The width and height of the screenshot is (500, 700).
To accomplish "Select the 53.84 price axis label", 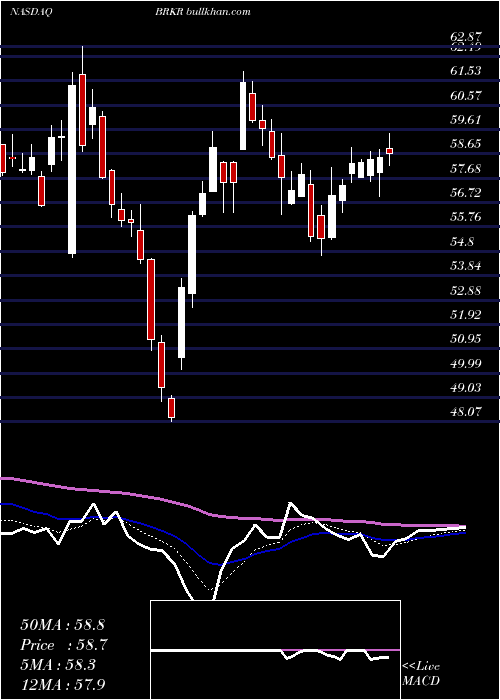I will pos(467,266).
